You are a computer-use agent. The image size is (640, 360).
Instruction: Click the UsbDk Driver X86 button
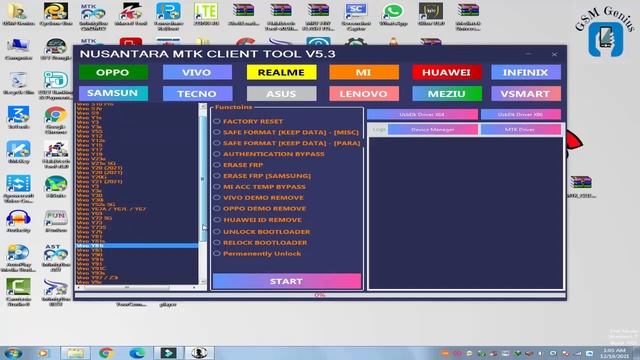(520, 115)
